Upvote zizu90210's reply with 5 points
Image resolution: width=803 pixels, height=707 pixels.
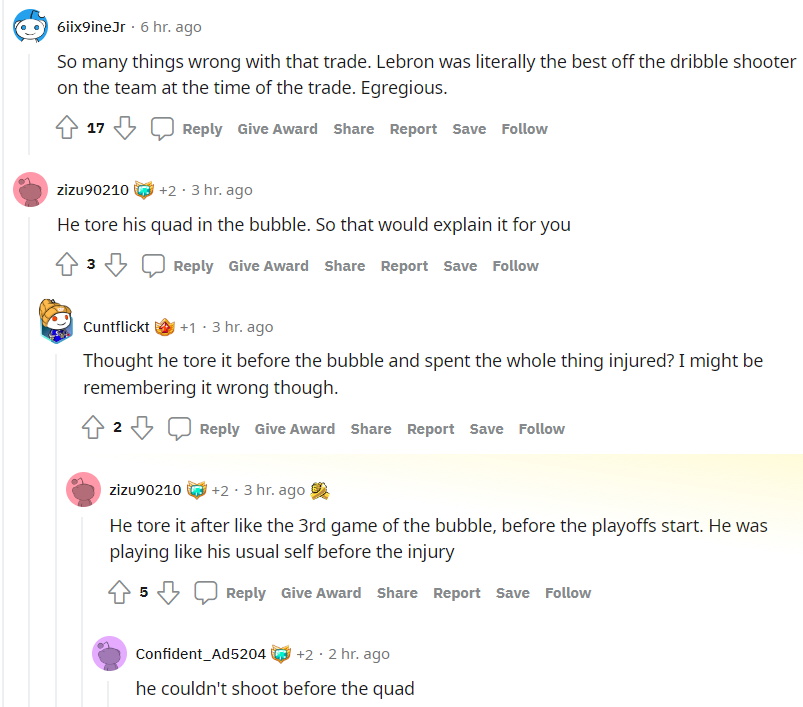[119, 593]
